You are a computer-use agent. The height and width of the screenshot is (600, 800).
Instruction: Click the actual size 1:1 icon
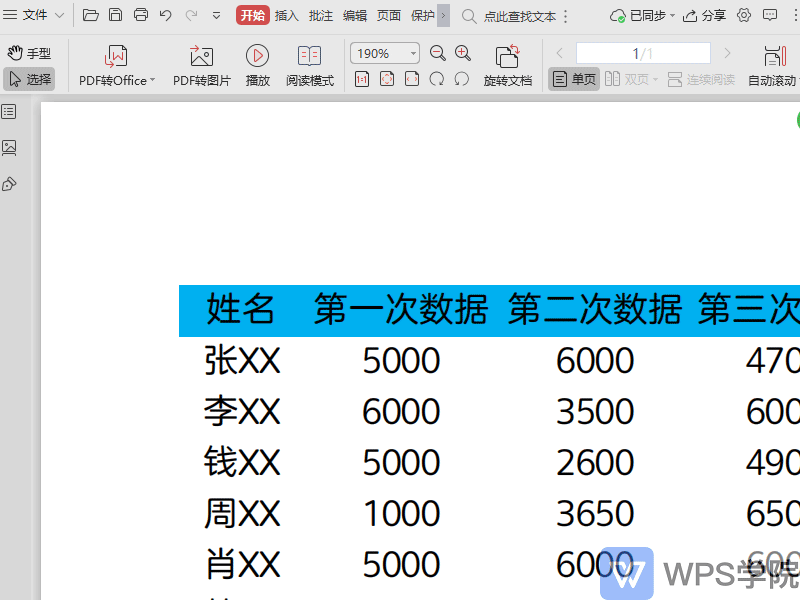point(362,79)
